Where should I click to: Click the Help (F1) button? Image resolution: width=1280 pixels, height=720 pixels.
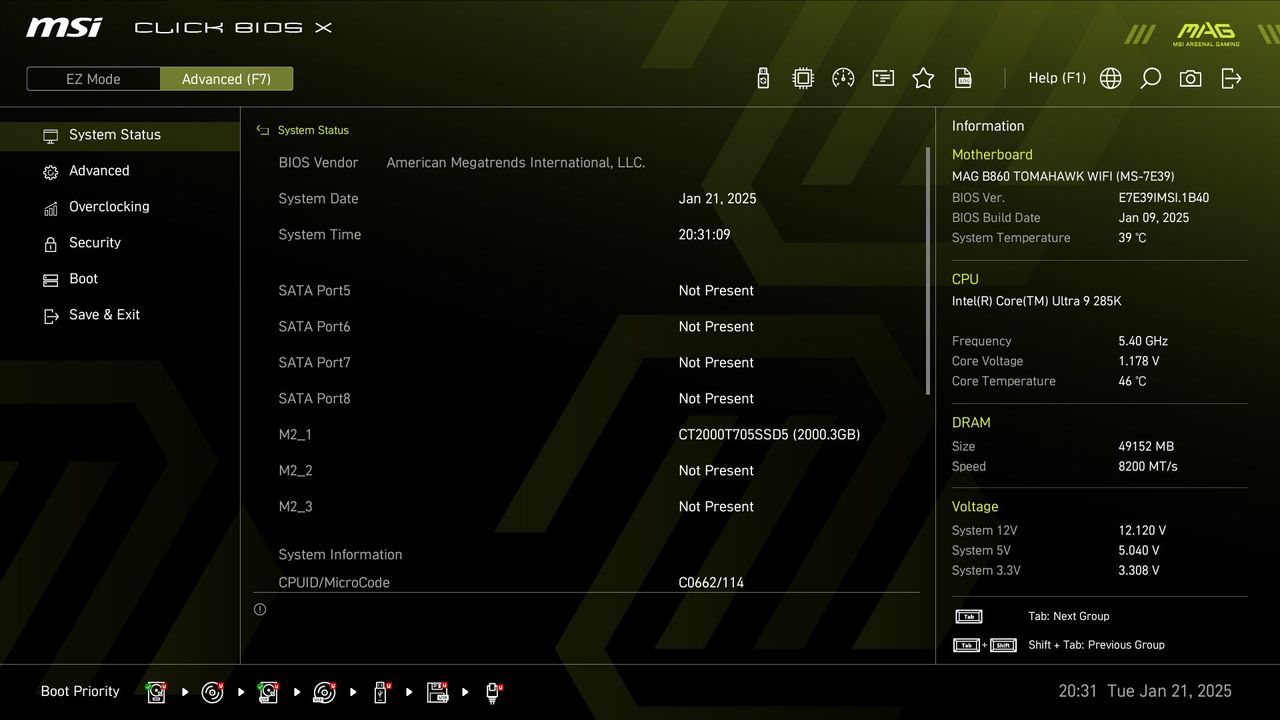point(1057,78)
